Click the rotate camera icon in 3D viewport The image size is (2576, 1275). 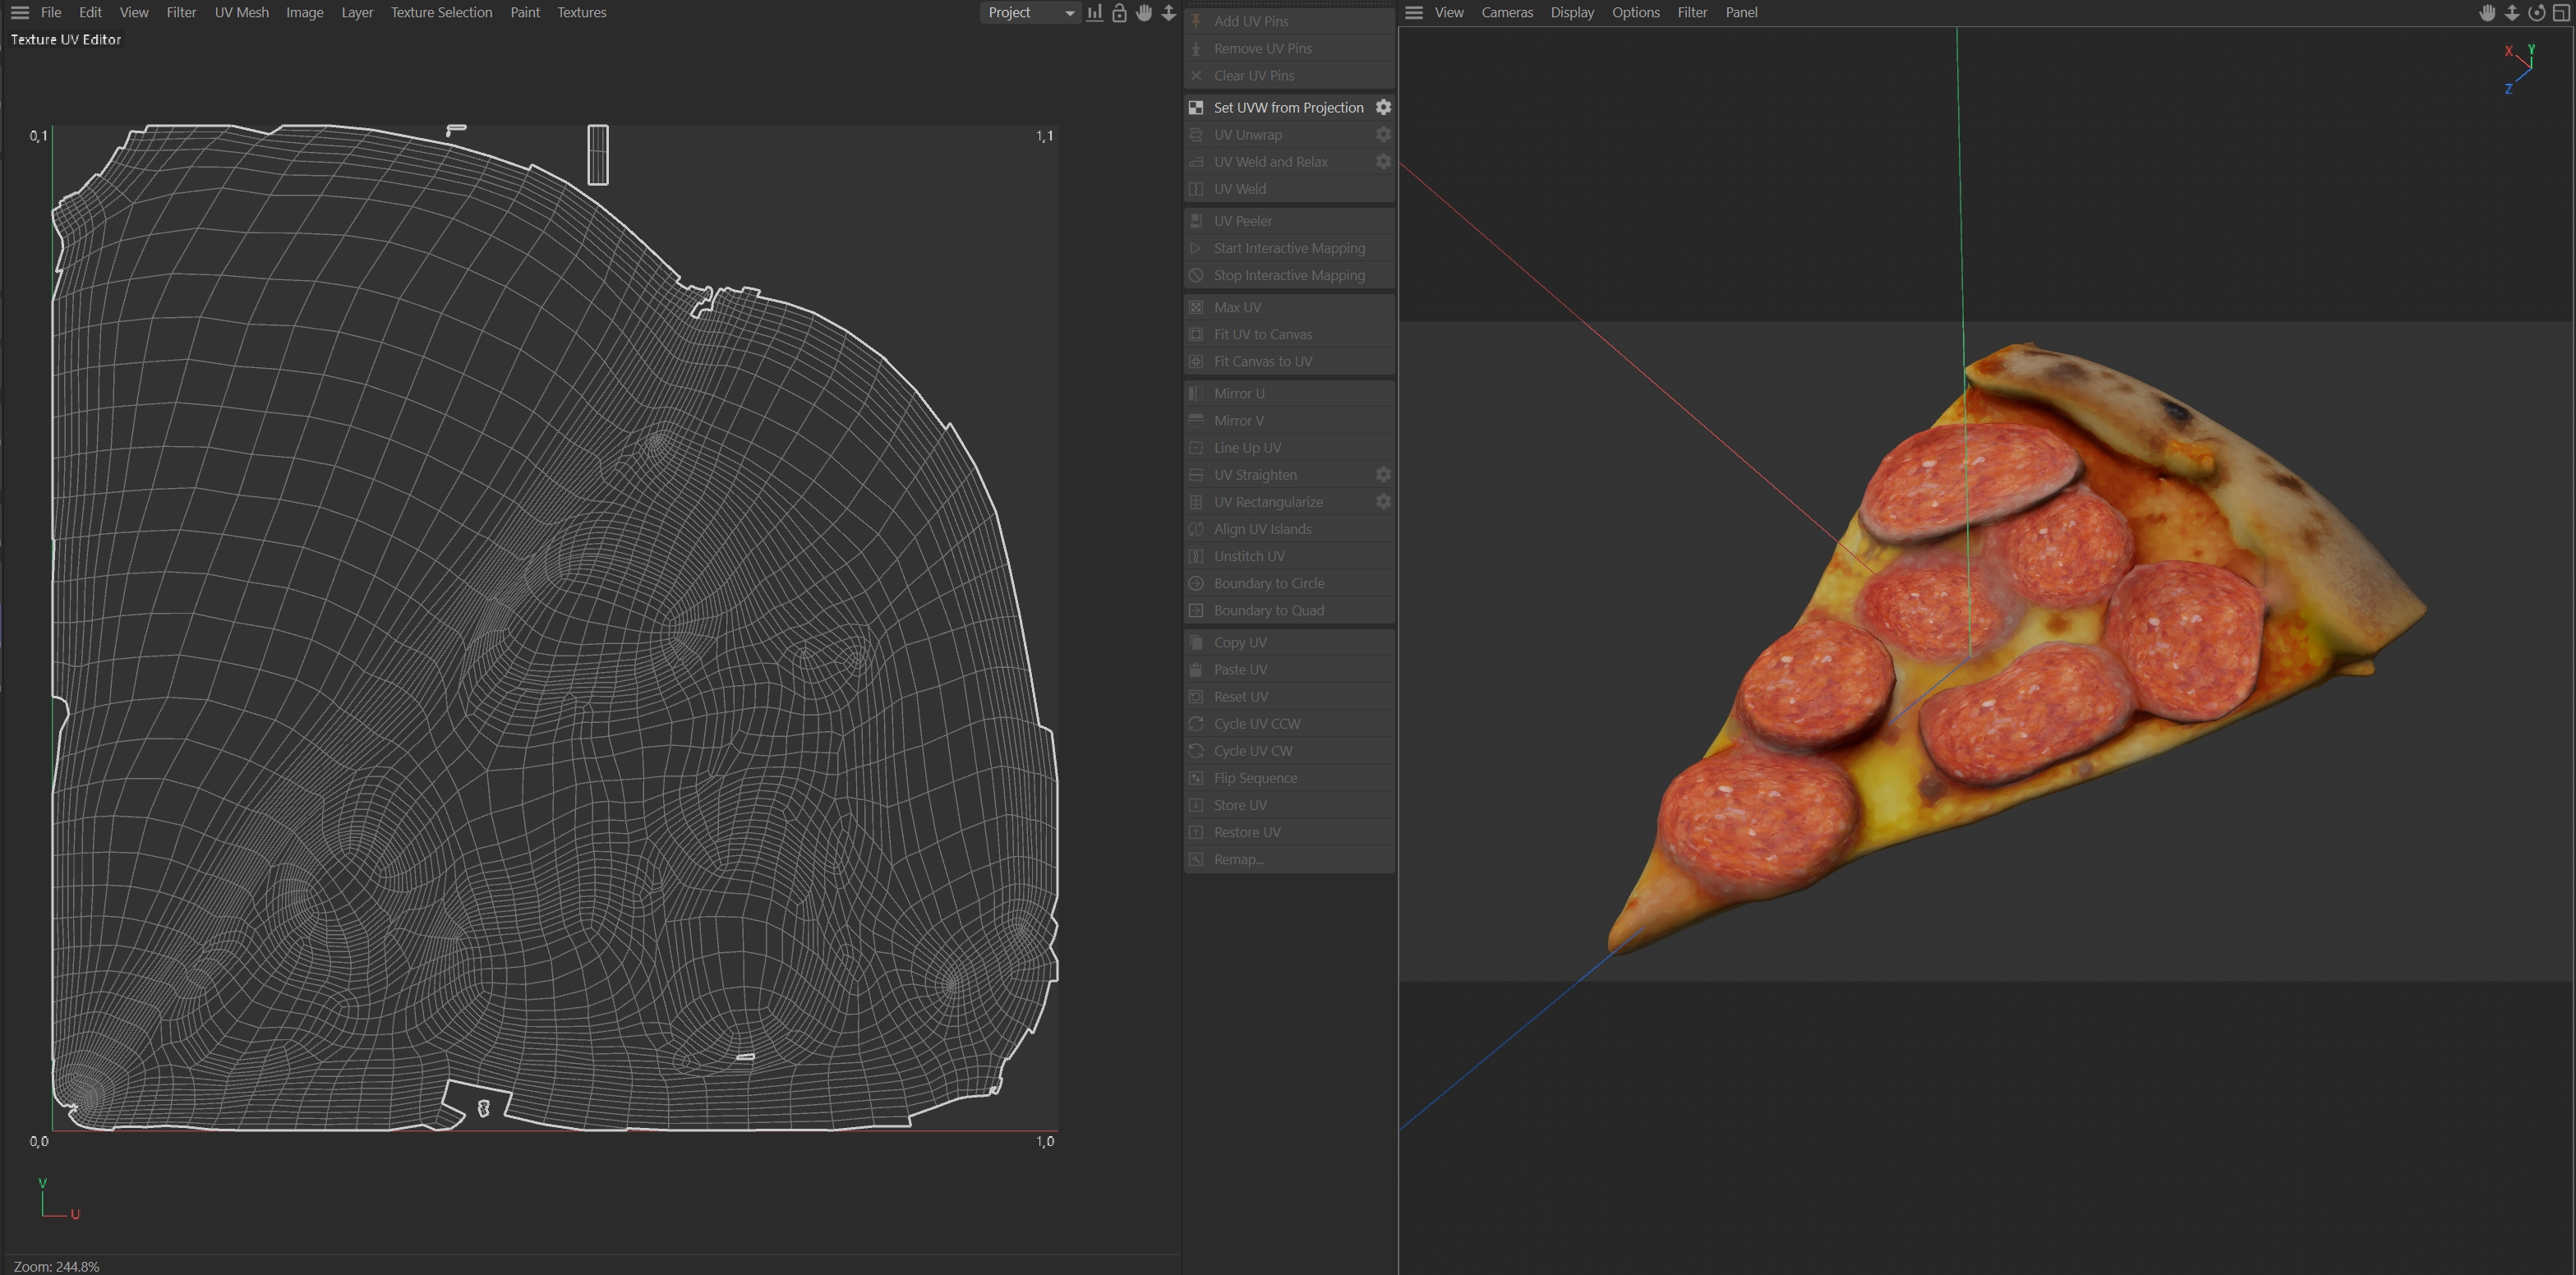2536,13
